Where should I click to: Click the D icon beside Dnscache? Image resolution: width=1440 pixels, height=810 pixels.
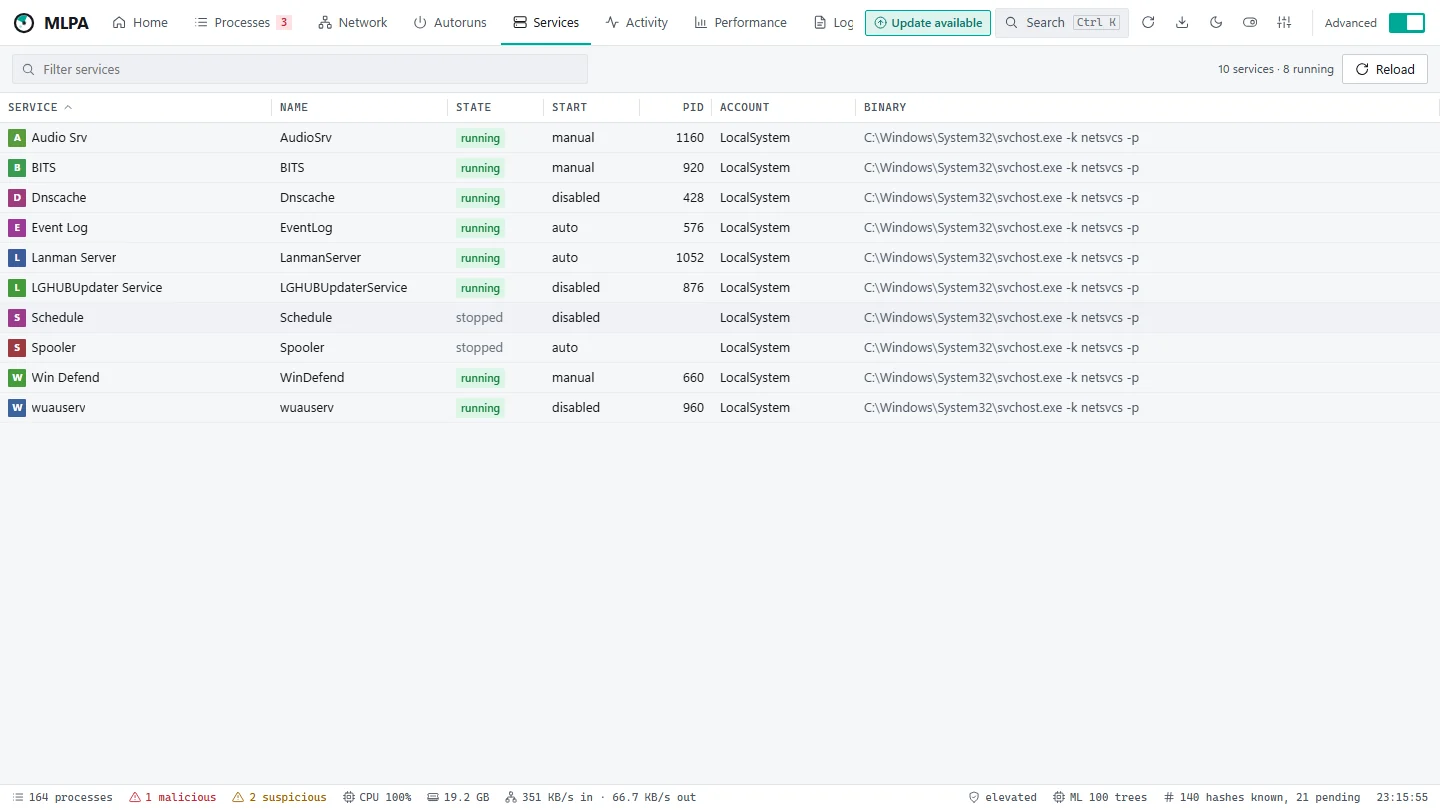pos(16,198)
